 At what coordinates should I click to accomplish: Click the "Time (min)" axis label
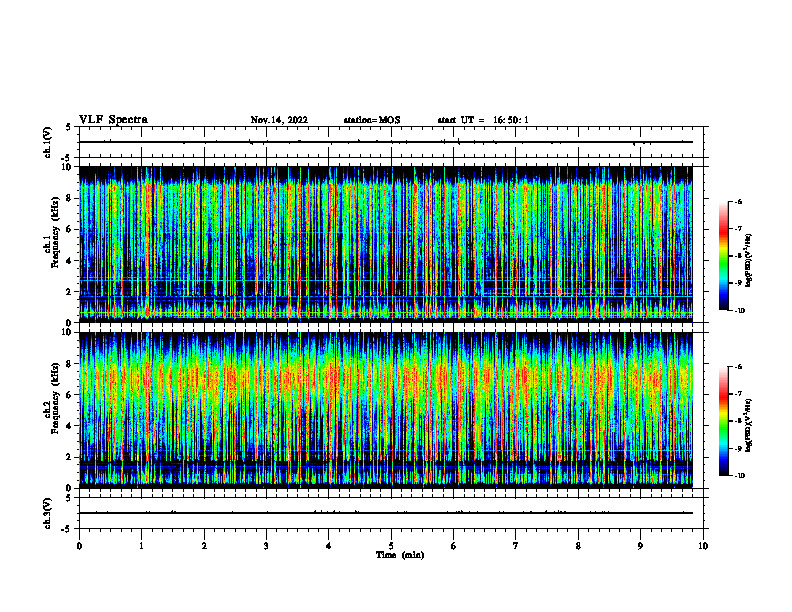click(400, 555)
